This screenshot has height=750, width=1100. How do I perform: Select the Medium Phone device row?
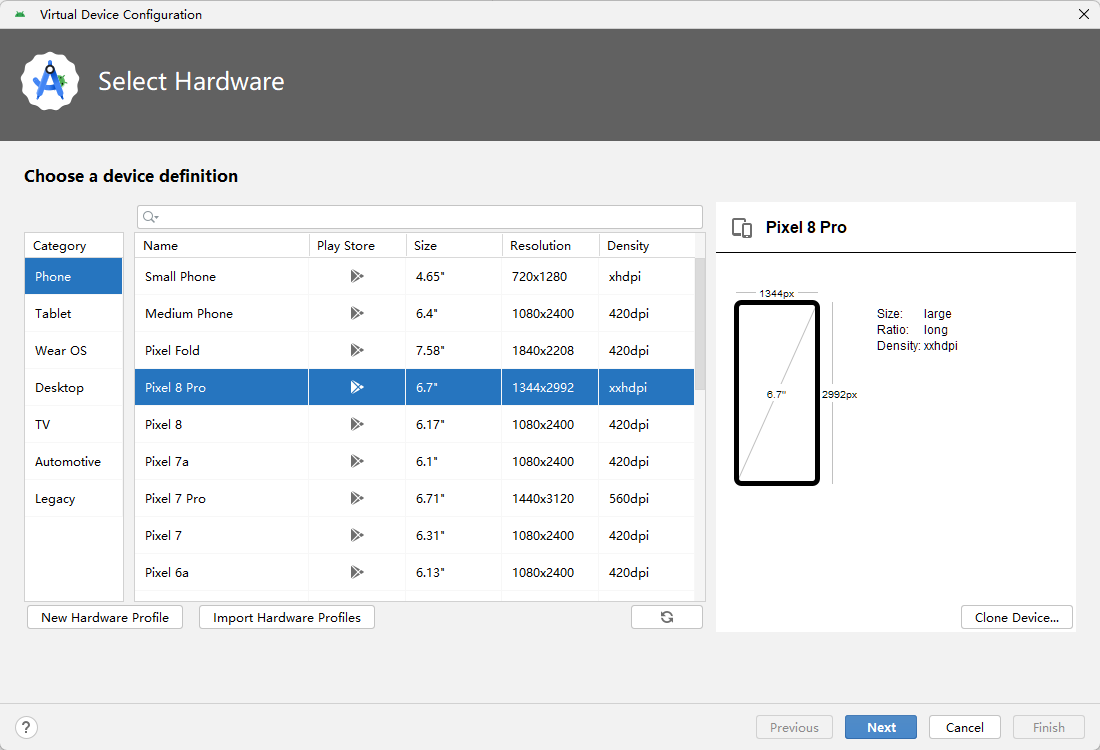pyautogui.click(x=415, y=314)
